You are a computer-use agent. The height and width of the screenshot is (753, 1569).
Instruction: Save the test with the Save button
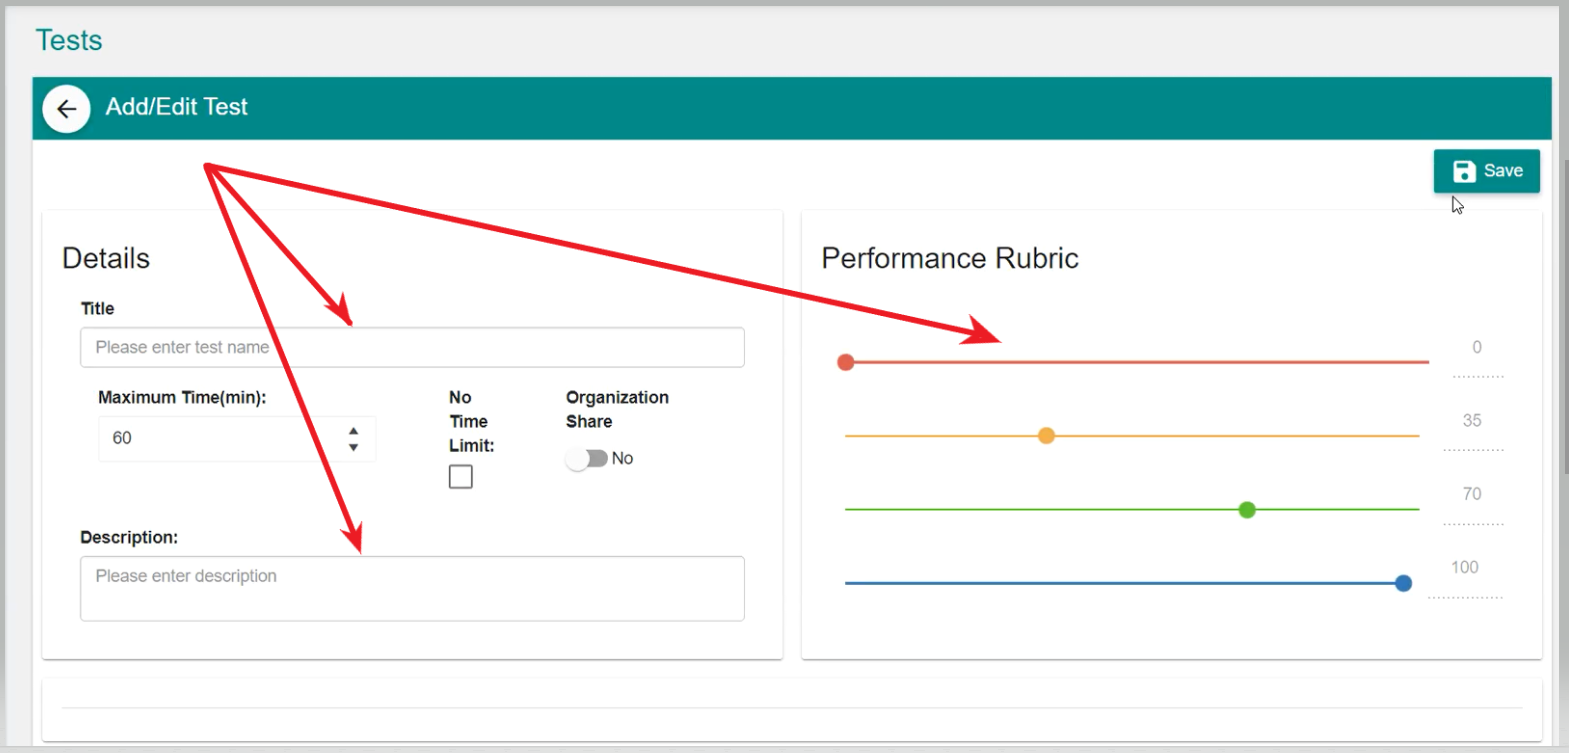(x=1486, y=171)
